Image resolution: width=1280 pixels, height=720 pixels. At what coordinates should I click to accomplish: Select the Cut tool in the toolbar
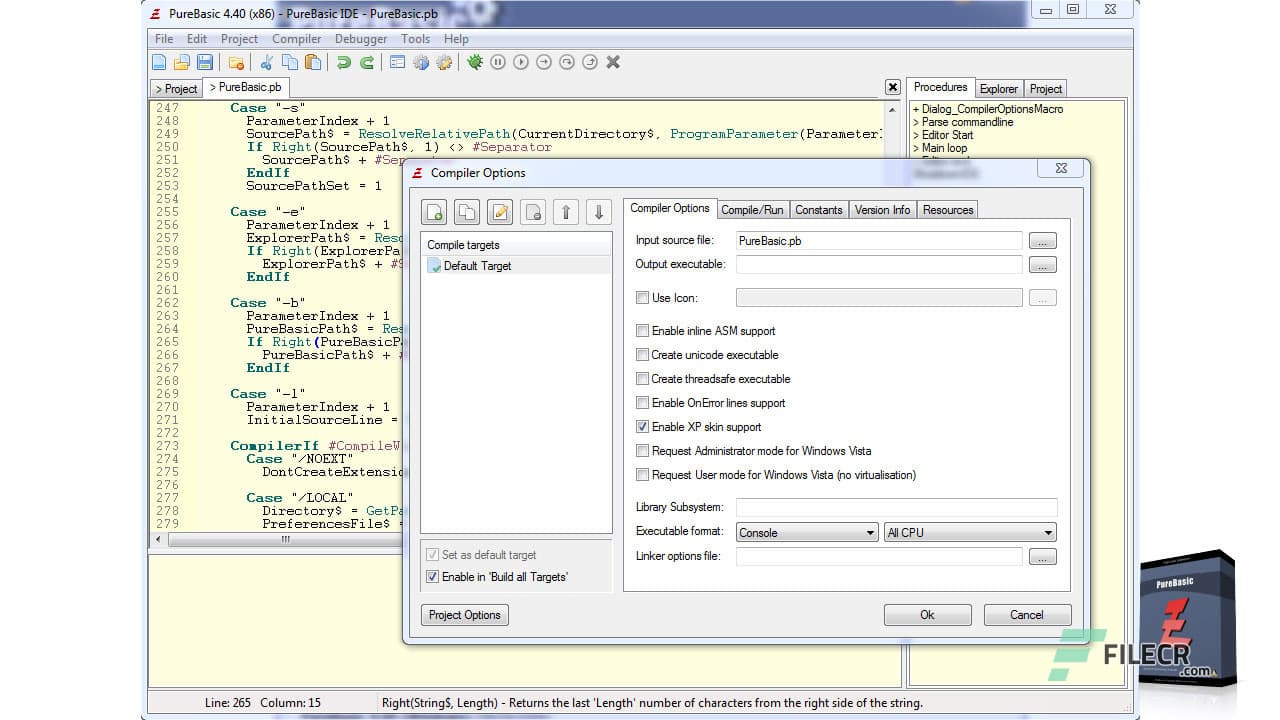tap(266, 62)
